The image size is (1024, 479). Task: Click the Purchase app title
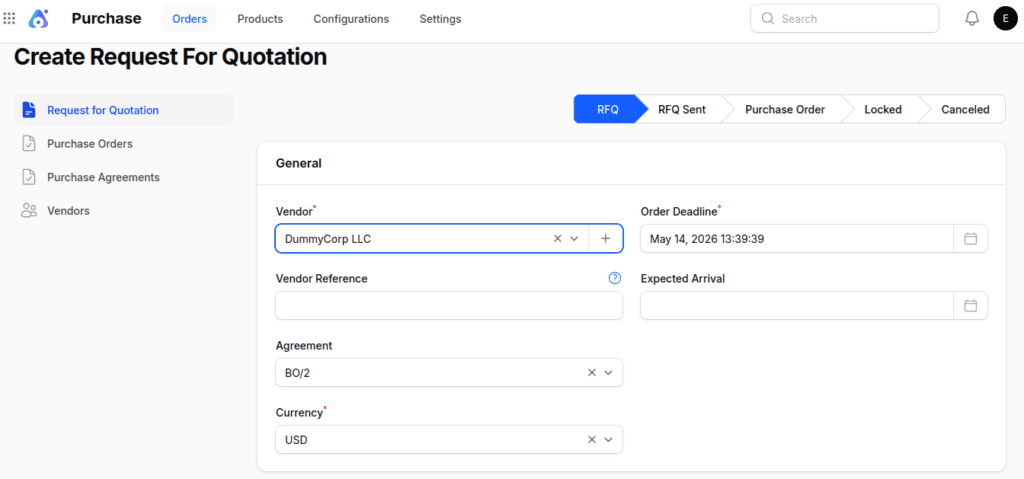click(x=106, y=18)
